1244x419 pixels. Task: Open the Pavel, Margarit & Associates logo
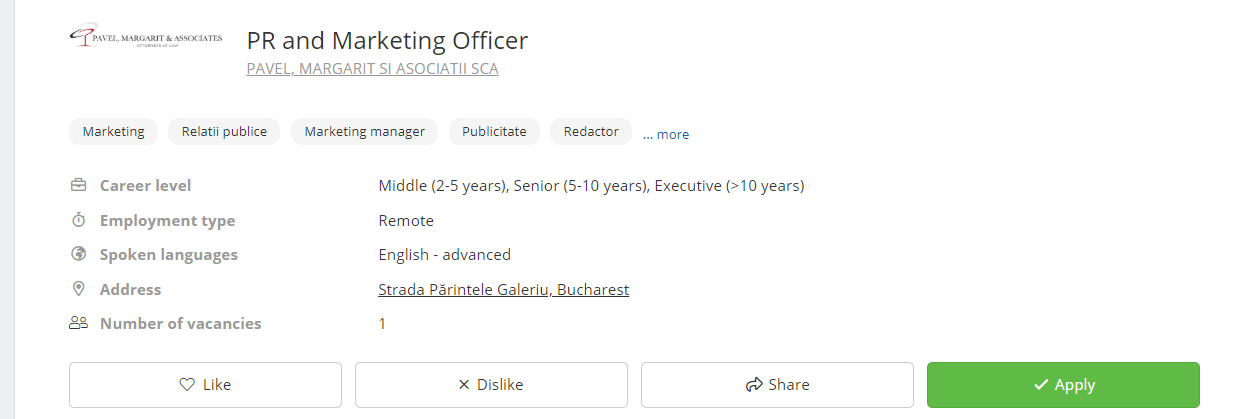tap(146, 38)
